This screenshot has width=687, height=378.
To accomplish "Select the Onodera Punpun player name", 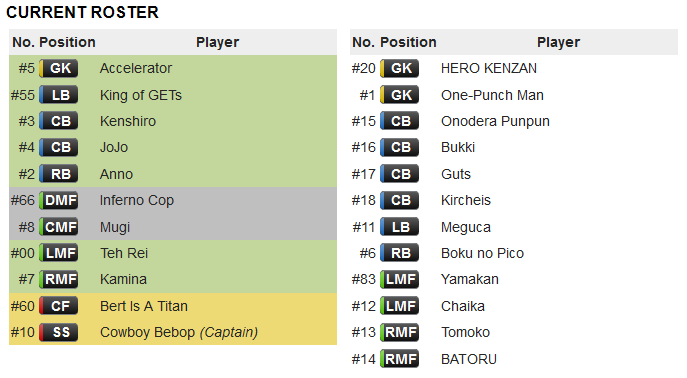I will pos(495,121).
